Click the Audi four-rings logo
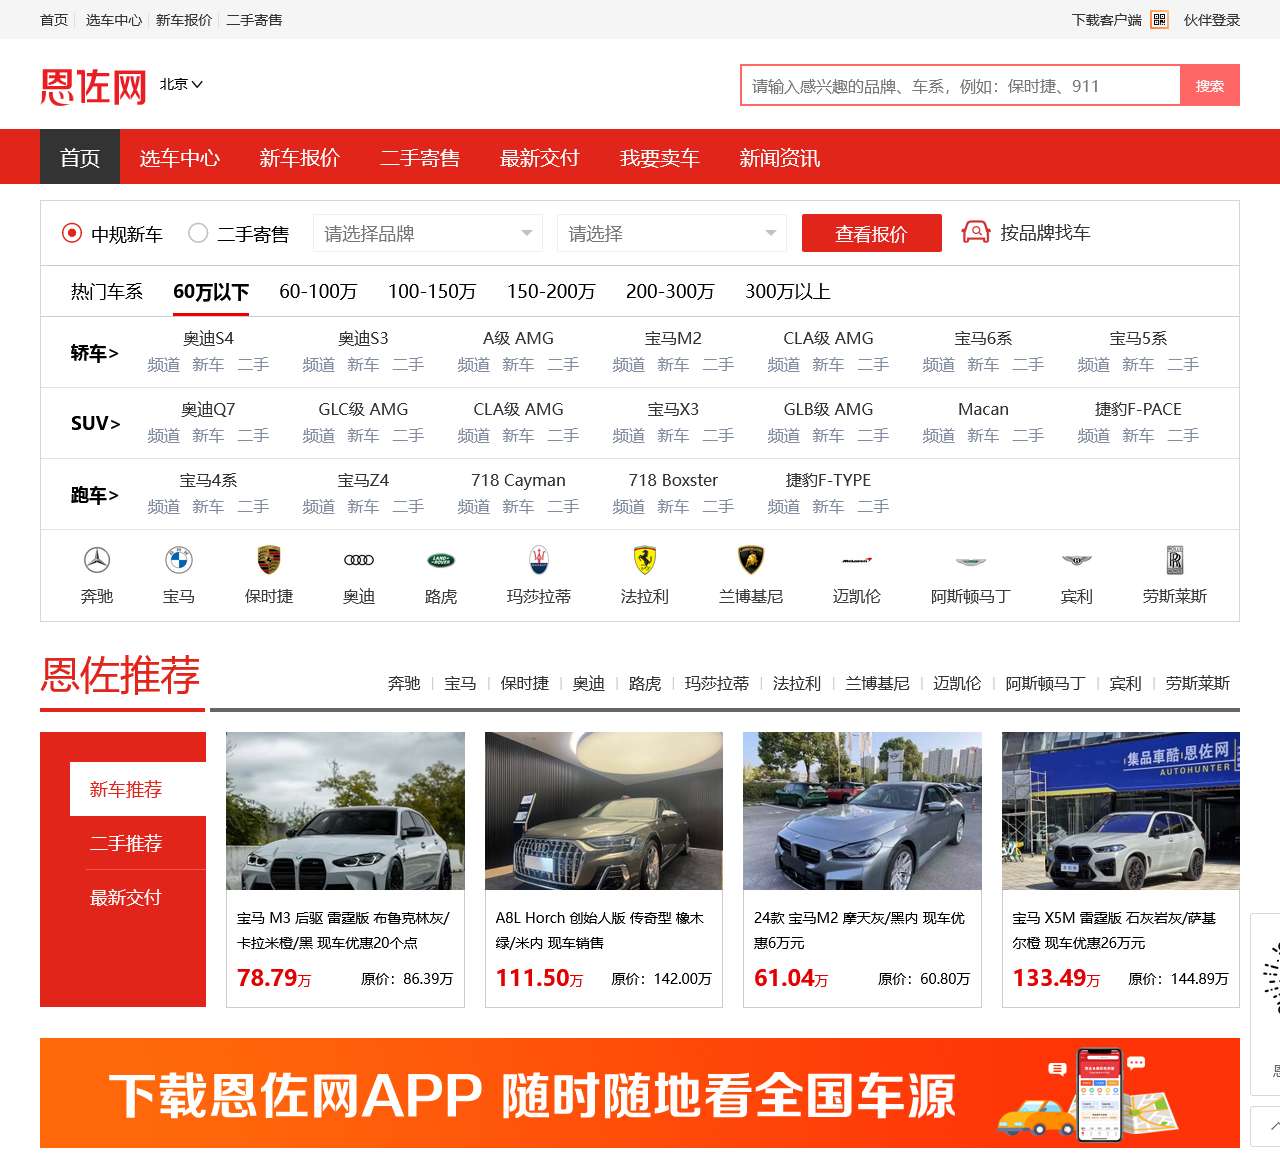The image size is (1280, 1167). tap(359, 560)
